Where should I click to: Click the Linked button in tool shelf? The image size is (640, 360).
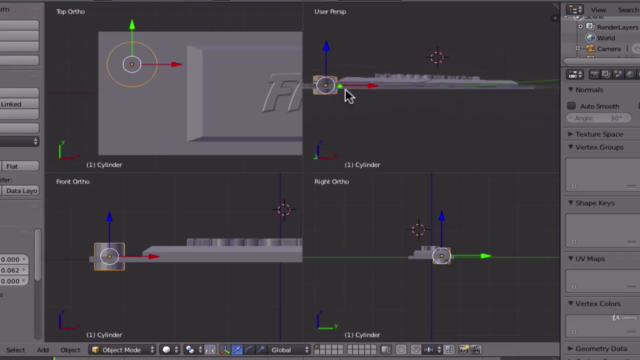click(19, 104)
